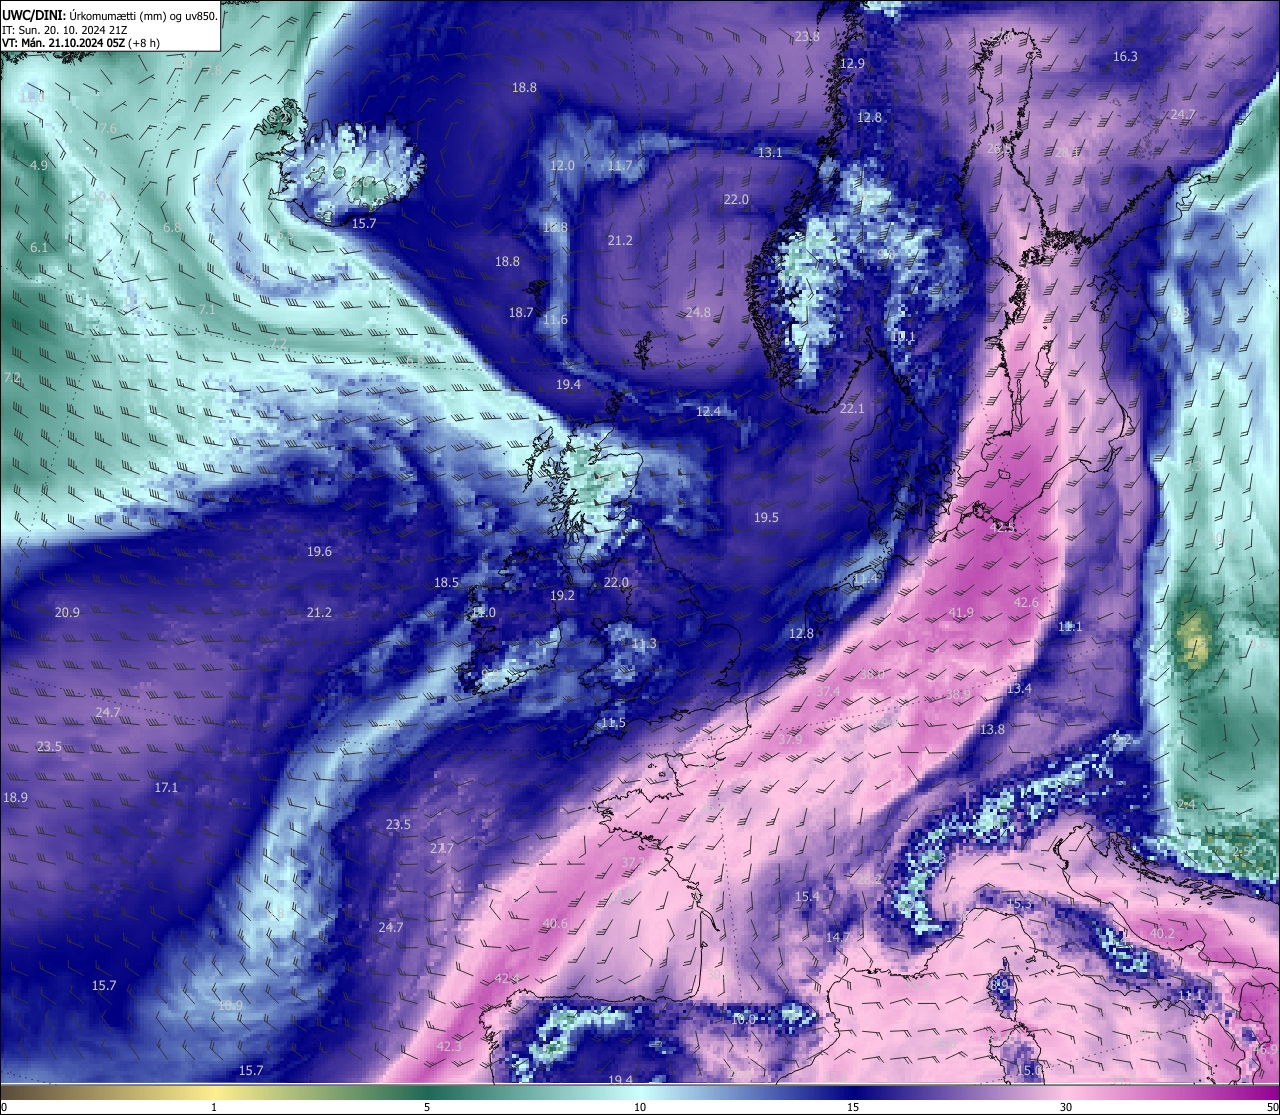
Task: Click the 11.7 value on the map
Action: click(620, 165)
